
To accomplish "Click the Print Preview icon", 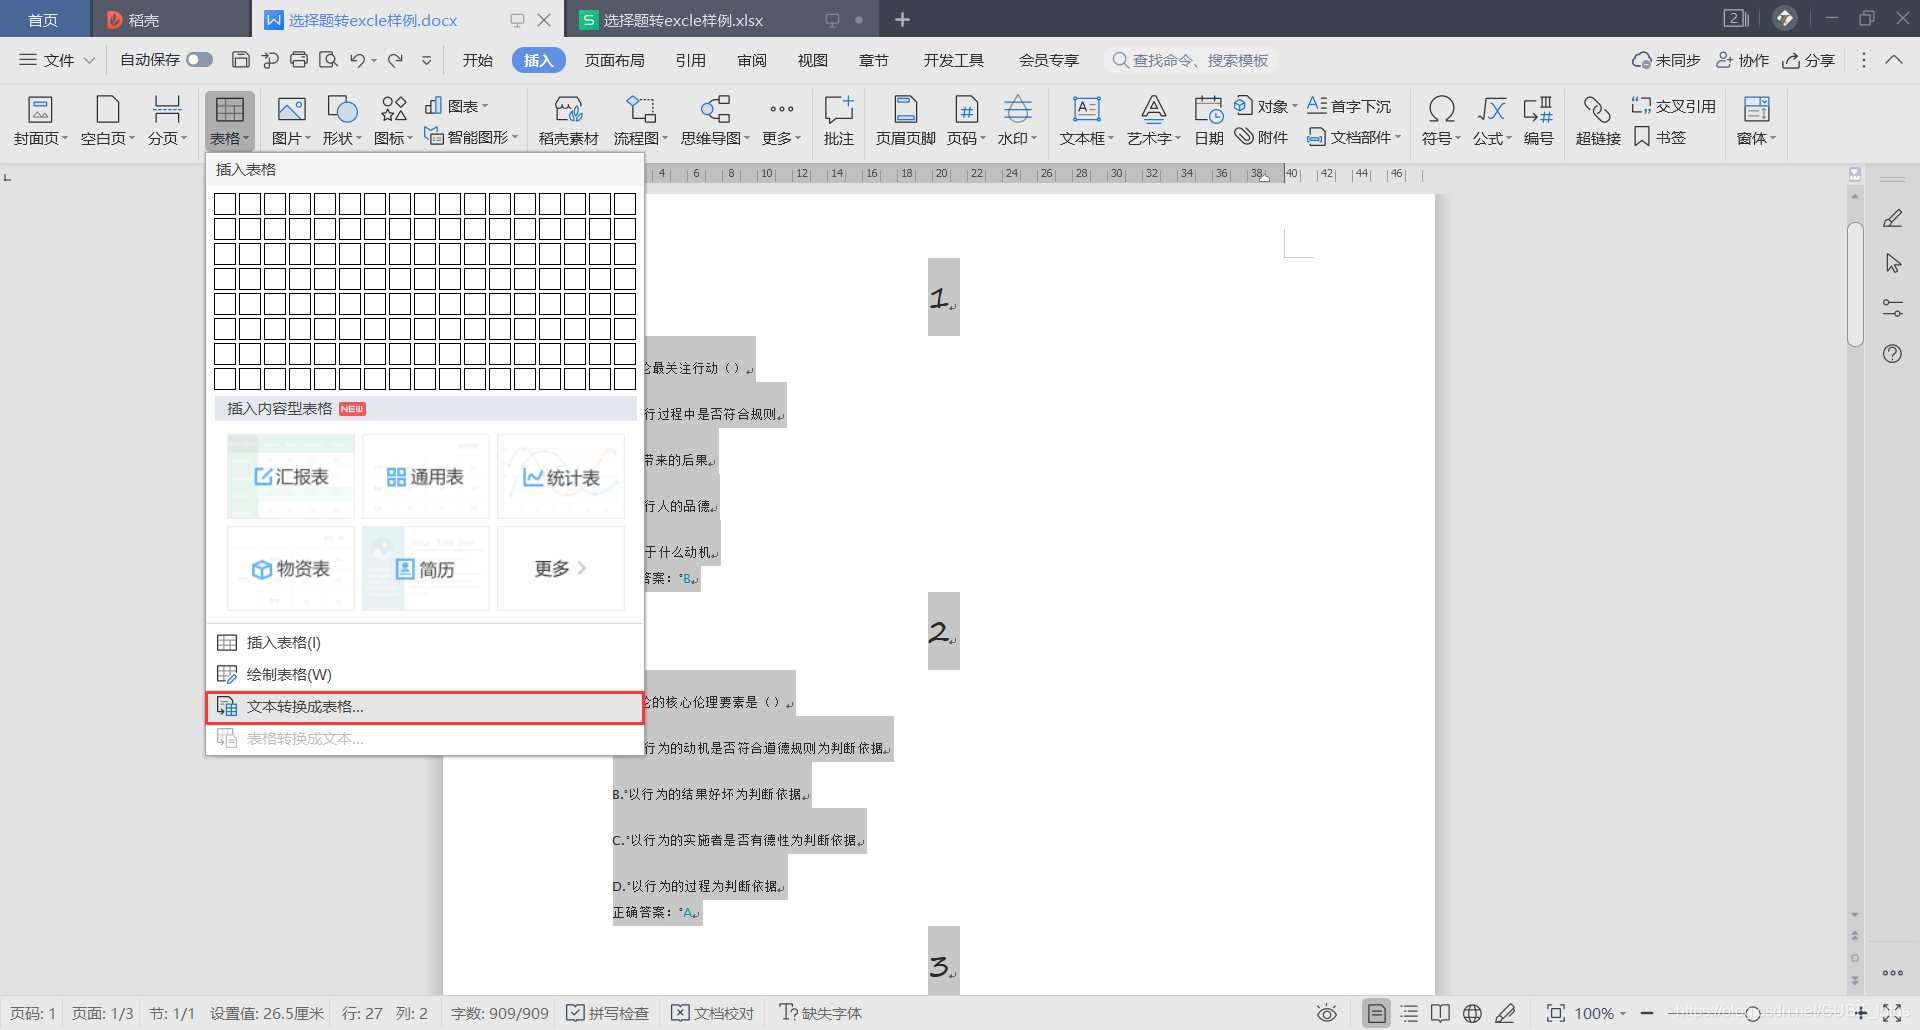I will click(x=328, y=60).
